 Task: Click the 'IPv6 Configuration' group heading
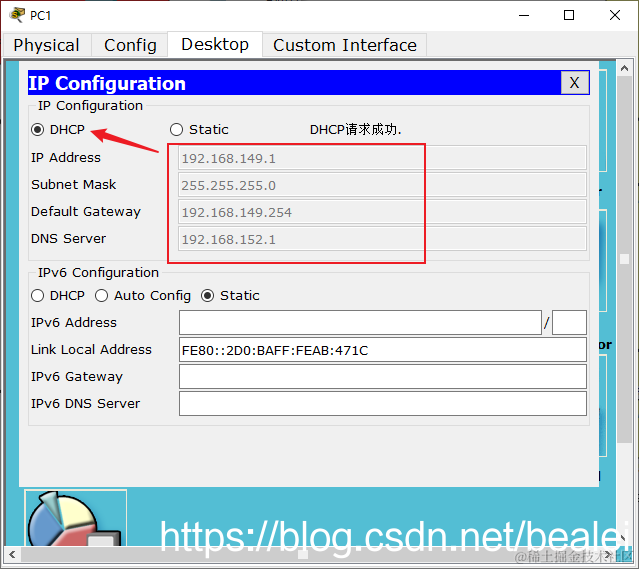coord(98,273)
